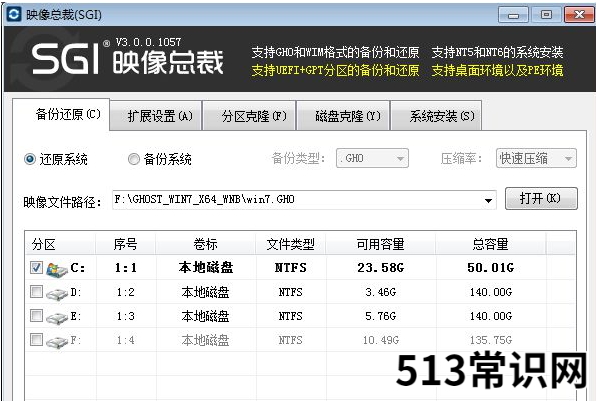Expand the image file path dropdown arrow

click(488, 200)
